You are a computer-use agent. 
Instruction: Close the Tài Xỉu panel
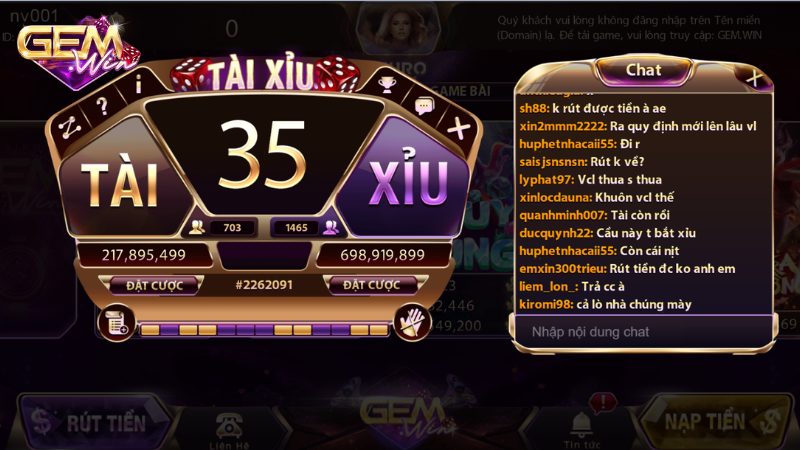(459, 128)
